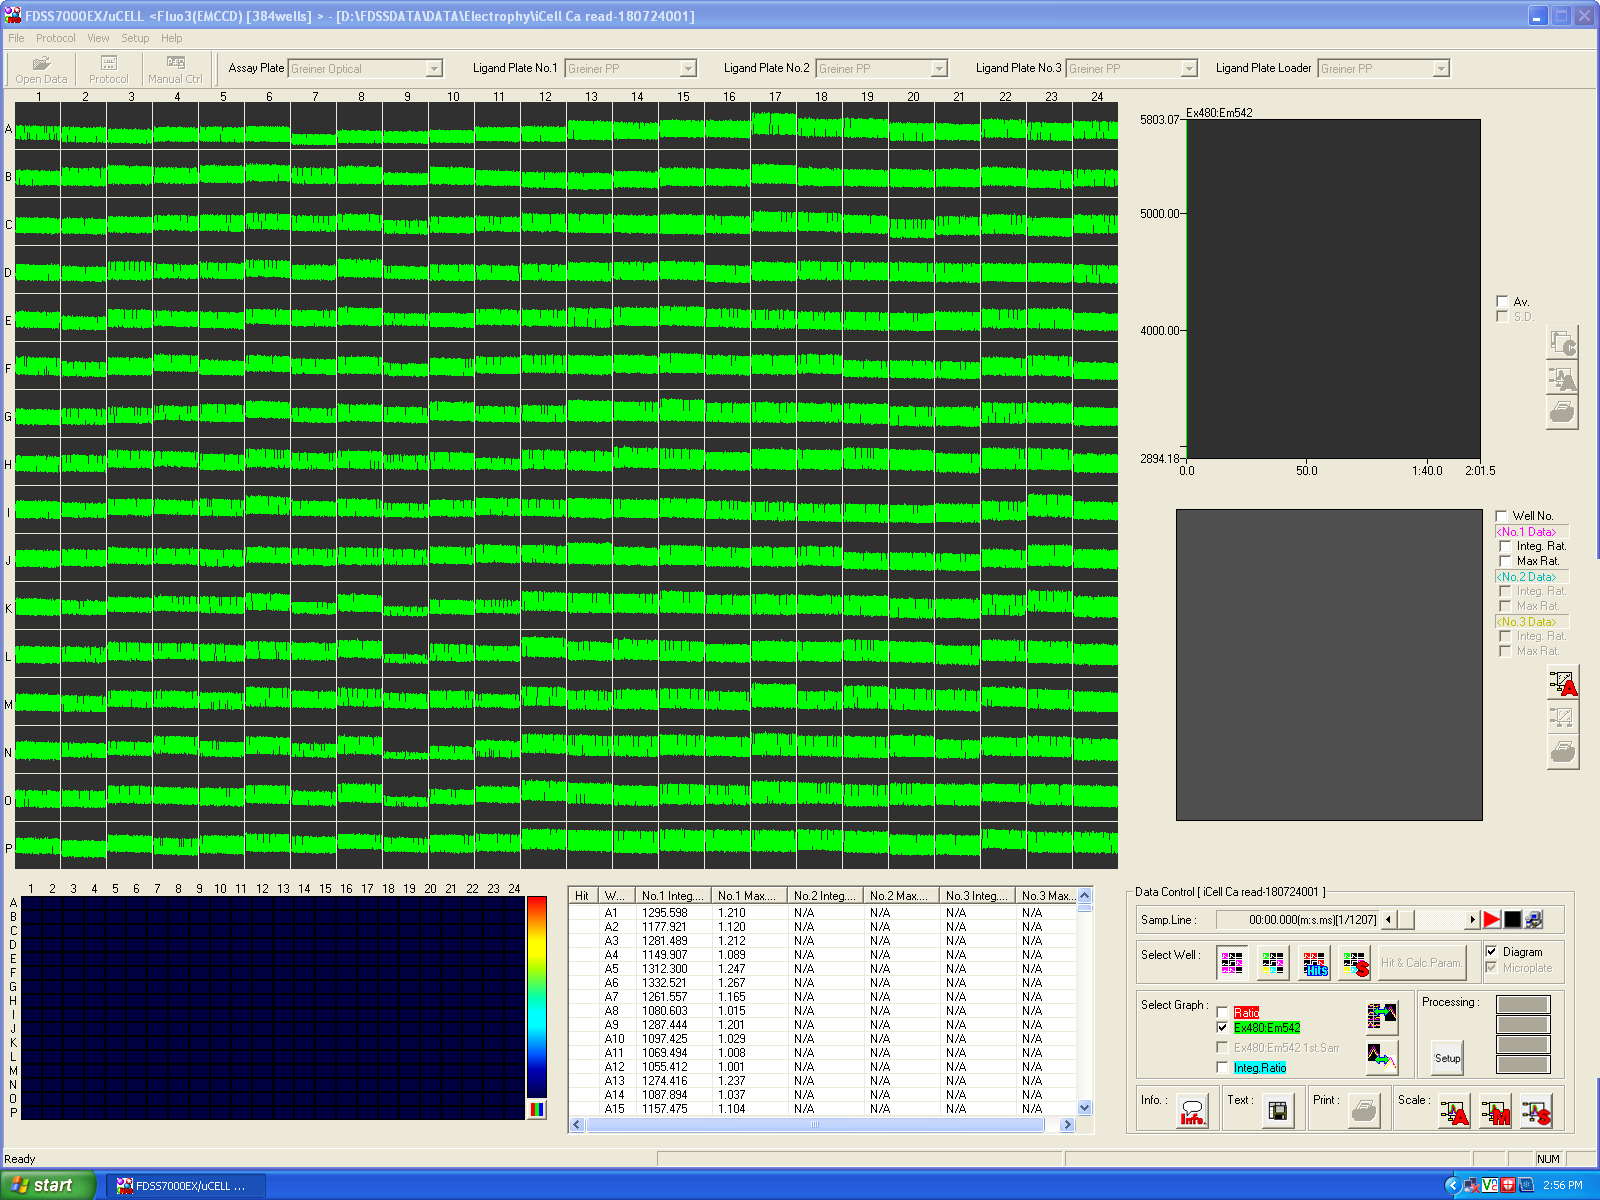The image size is (1600, 1200).
Task: Open the Assay Plate dropdown
Action: click(x=434, y=69)
